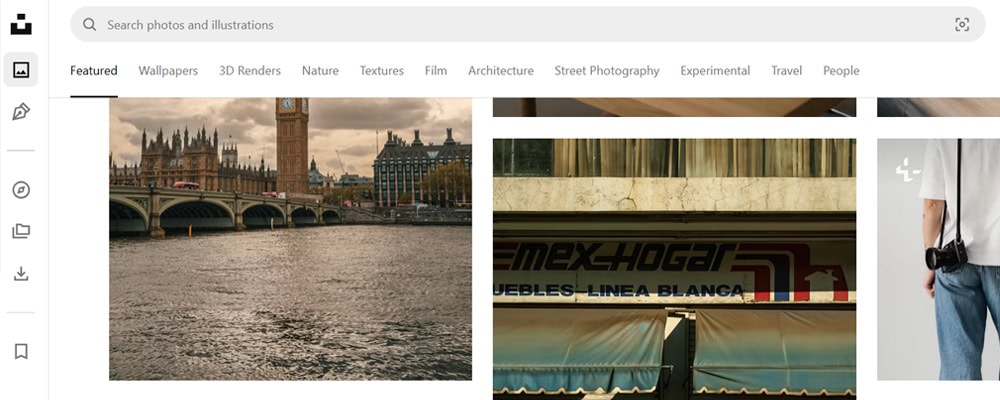Image resolution: width=1000 pixels, height=400 pixels.
Task: Open the Collections icon in sidebar
Action: click(x=21, y=231)
